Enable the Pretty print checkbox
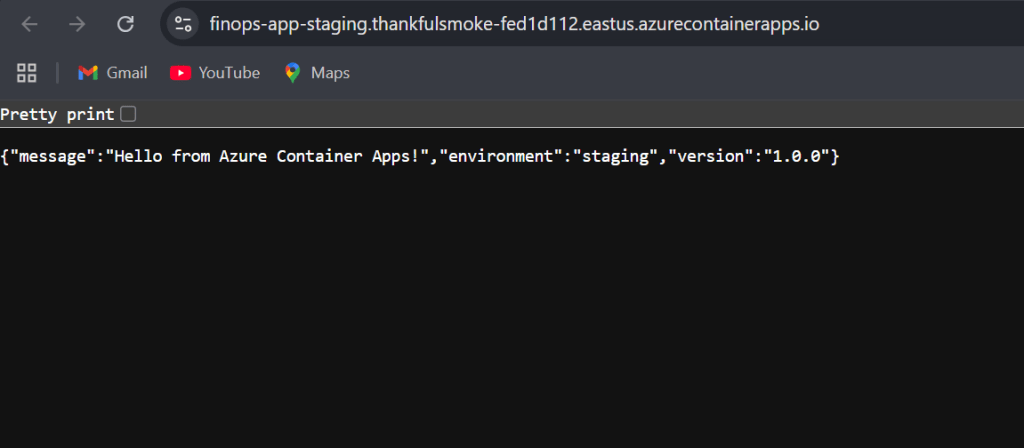Screen dimensions: 1024x448 tap(128, 114)
